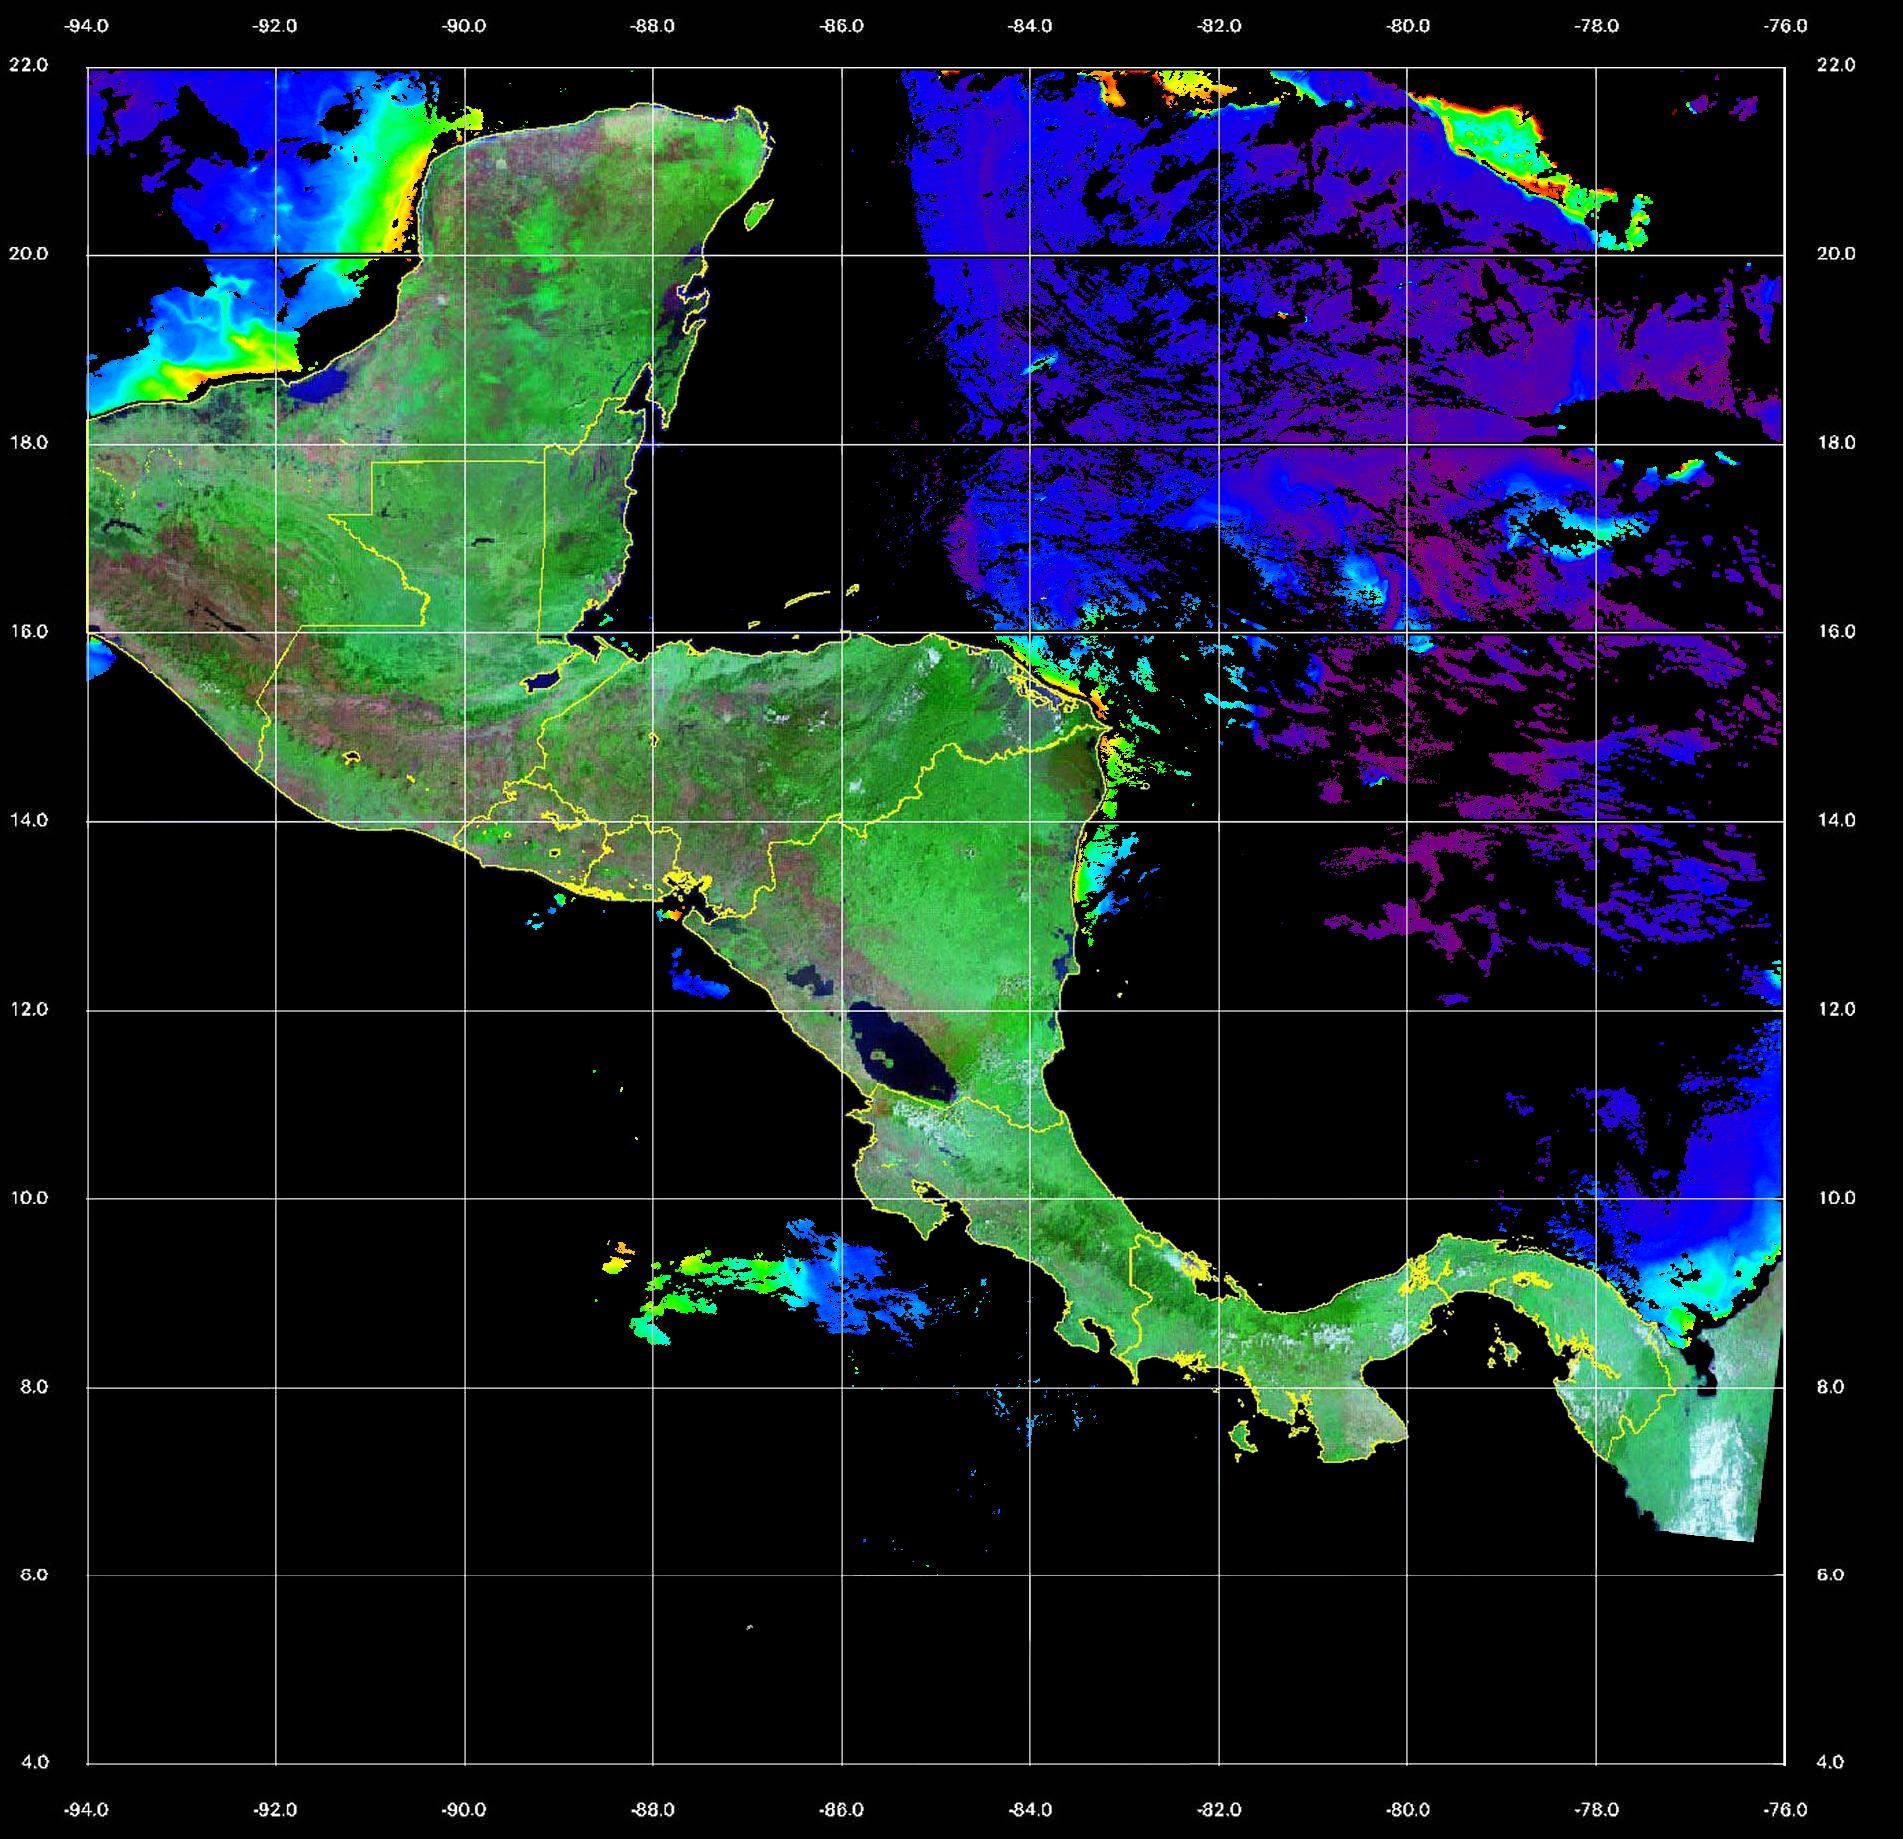Click Coiba island south of Panama
1903x1839 pixels.
coord(1242,1439)
